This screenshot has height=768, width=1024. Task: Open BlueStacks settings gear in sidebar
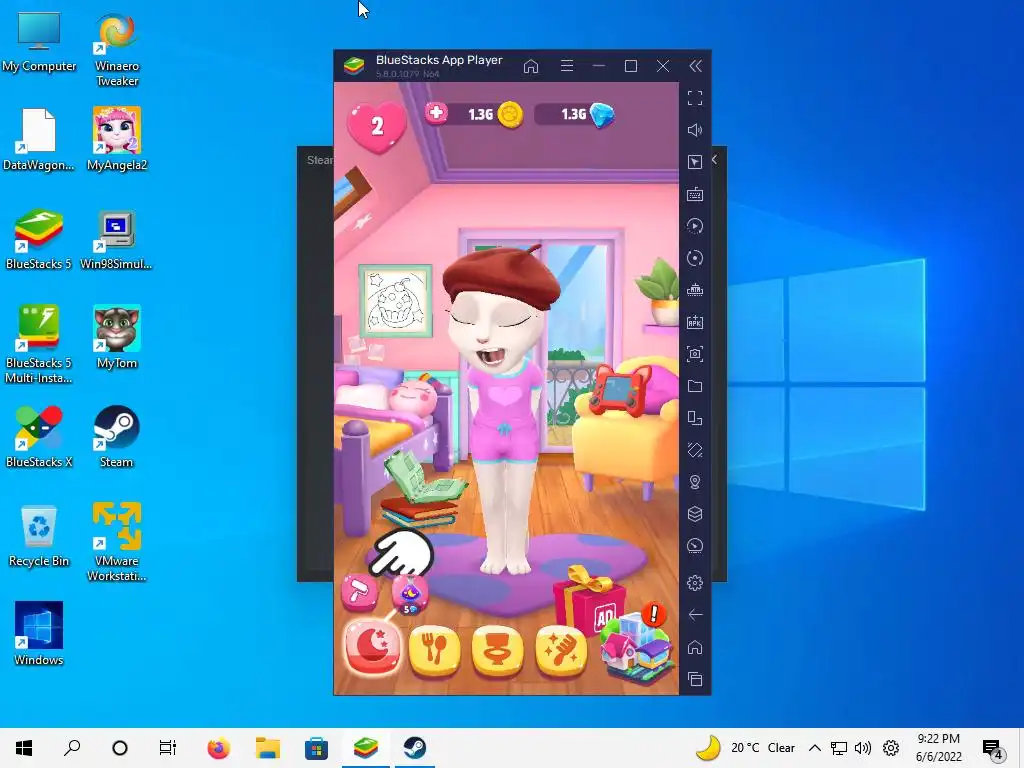click(x=695, y=583)
